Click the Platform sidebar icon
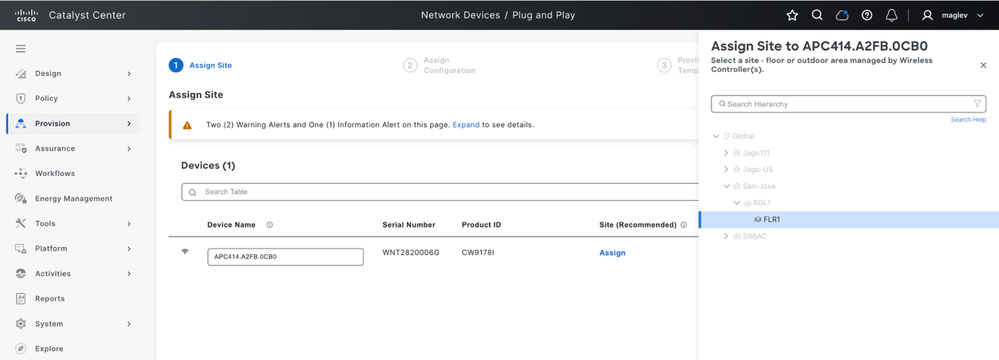The image size is (999, 360). coord(20,248)
